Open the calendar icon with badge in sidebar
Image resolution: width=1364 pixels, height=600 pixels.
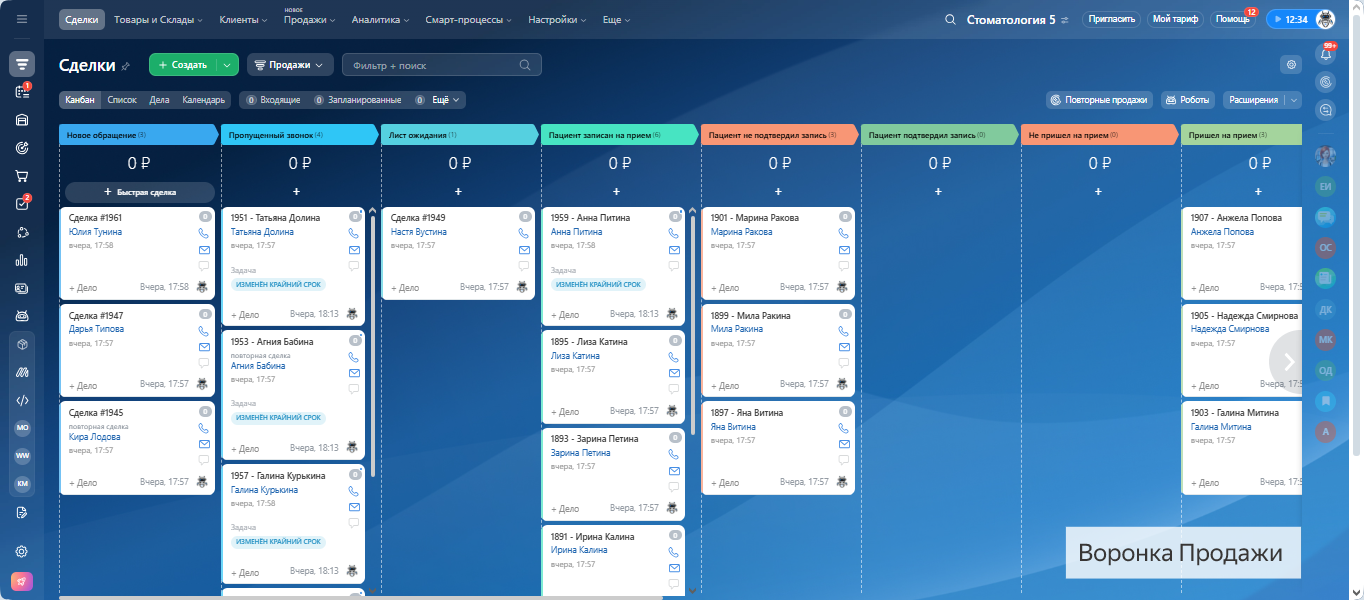[22, 91]
